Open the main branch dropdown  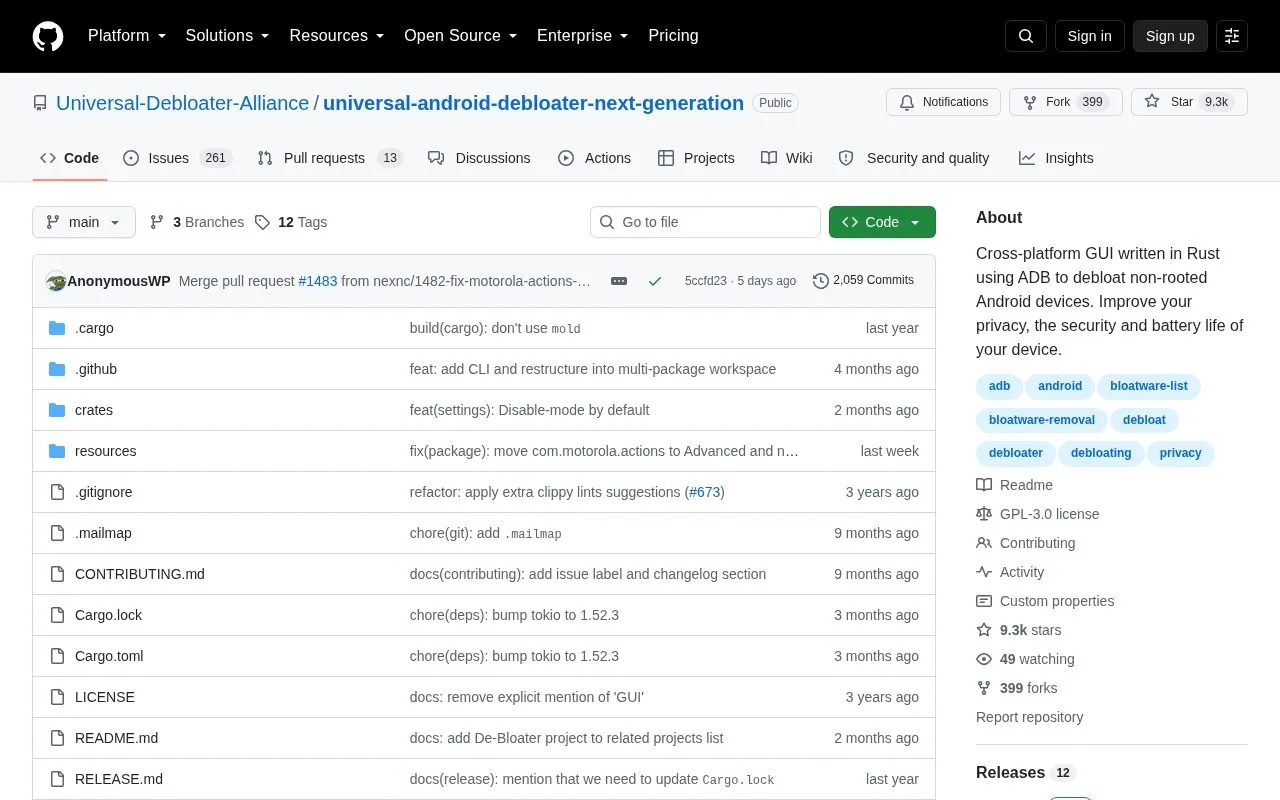(x=84, y=222)
